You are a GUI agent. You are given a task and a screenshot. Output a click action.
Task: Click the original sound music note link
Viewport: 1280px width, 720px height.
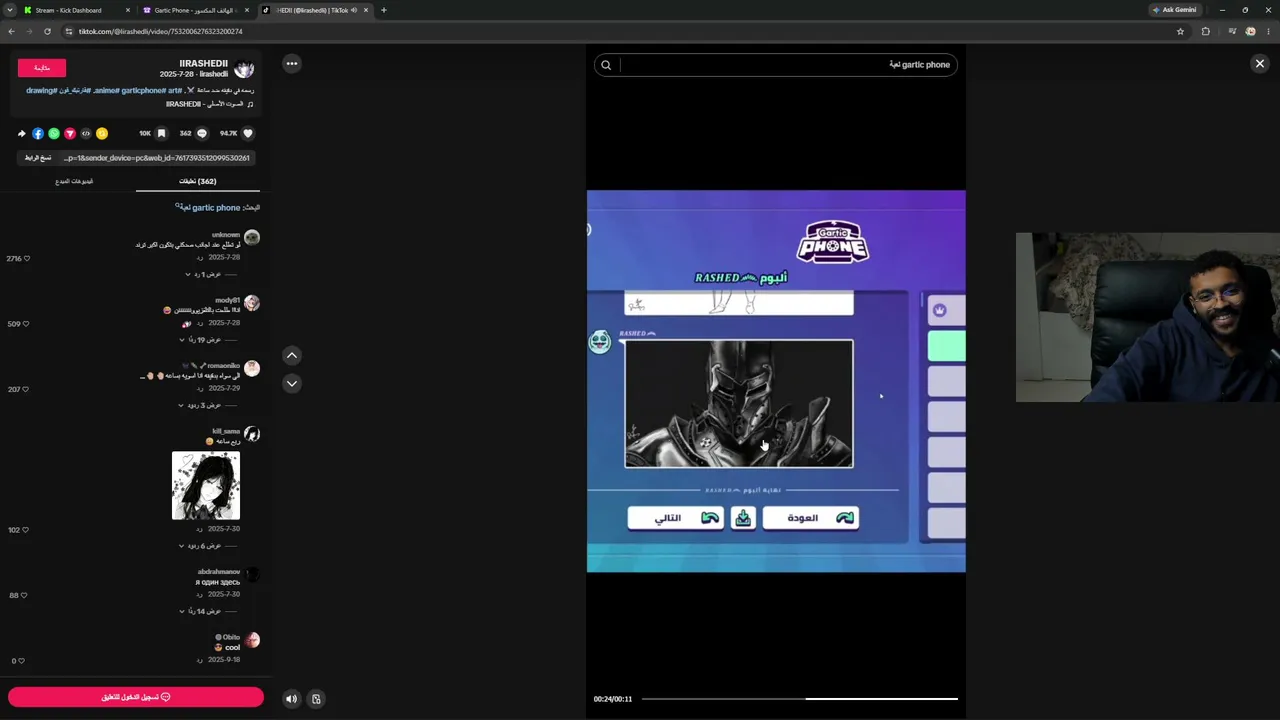[210, 104]
